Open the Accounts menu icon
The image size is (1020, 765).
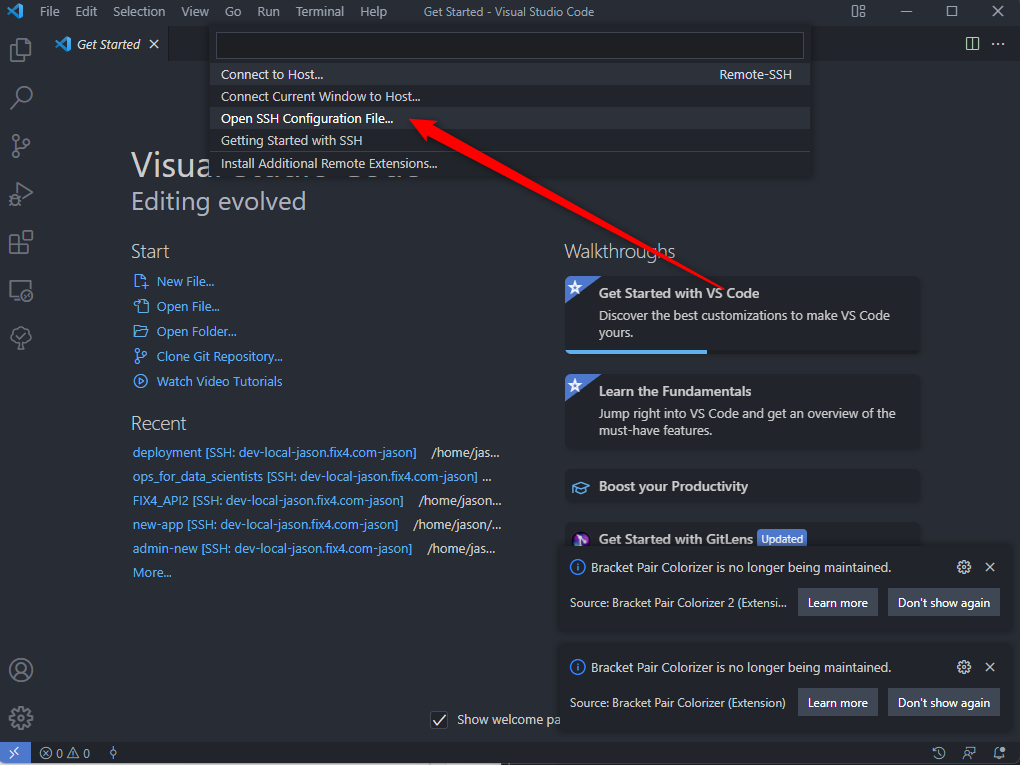(x=21, y=670)
